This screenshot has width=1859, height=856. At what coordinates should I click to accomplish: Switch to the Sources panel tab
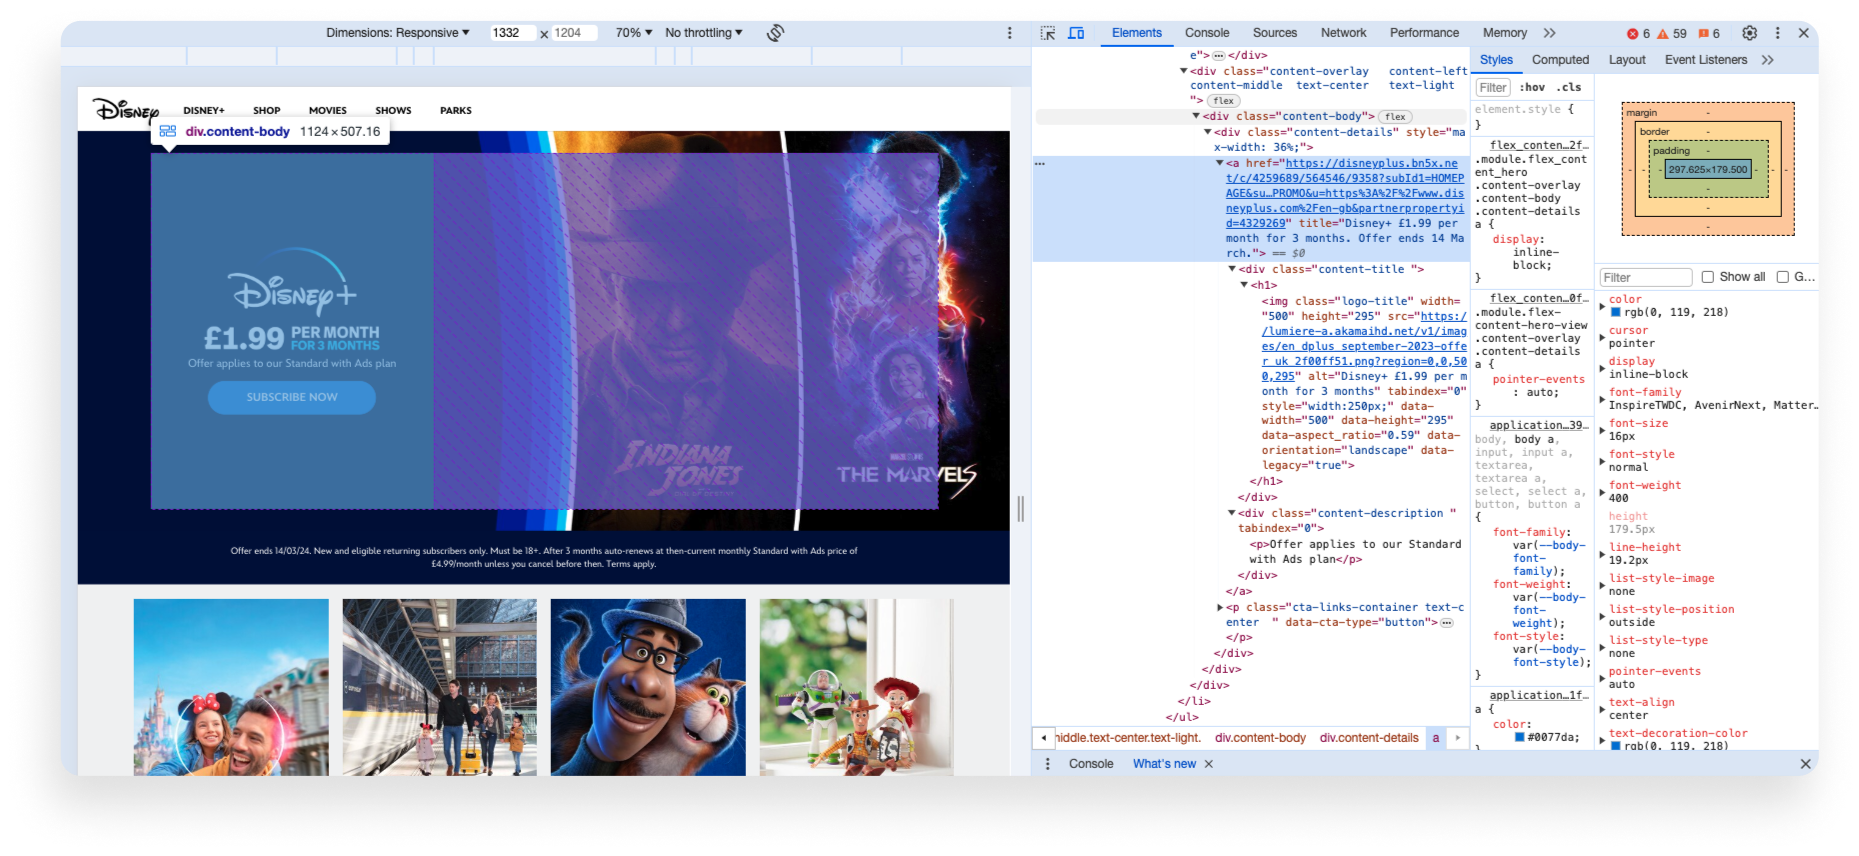pos(1275,33)
